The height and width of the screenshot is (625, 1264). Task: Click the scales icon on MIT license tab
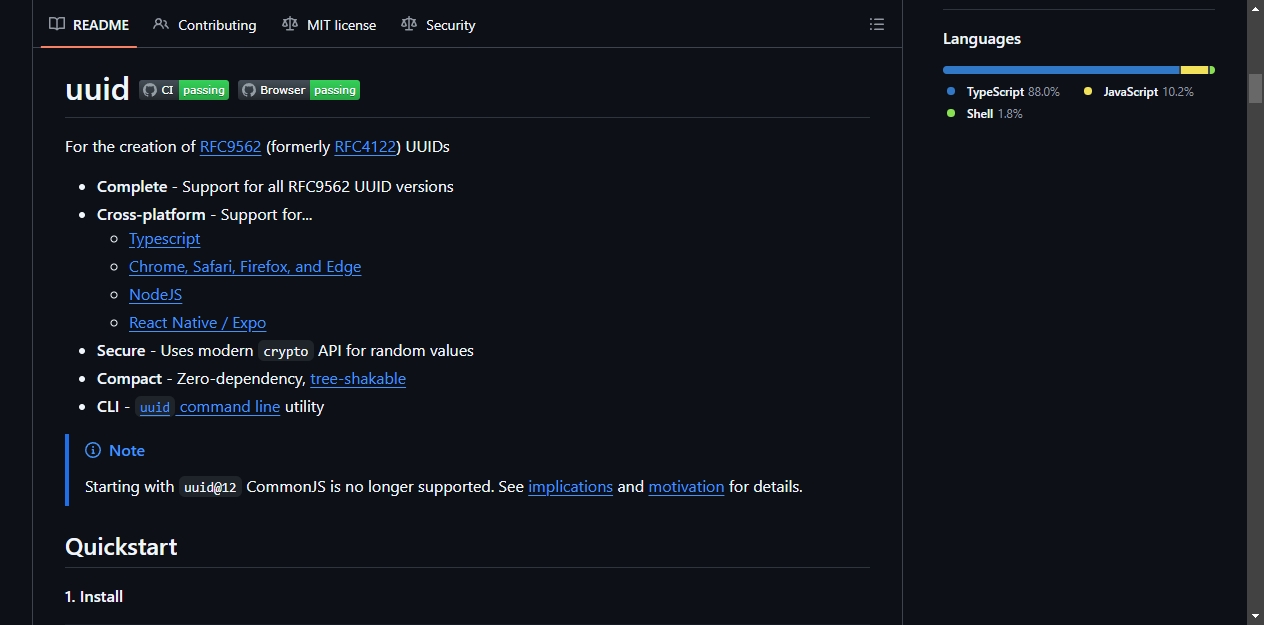(290, 24)
